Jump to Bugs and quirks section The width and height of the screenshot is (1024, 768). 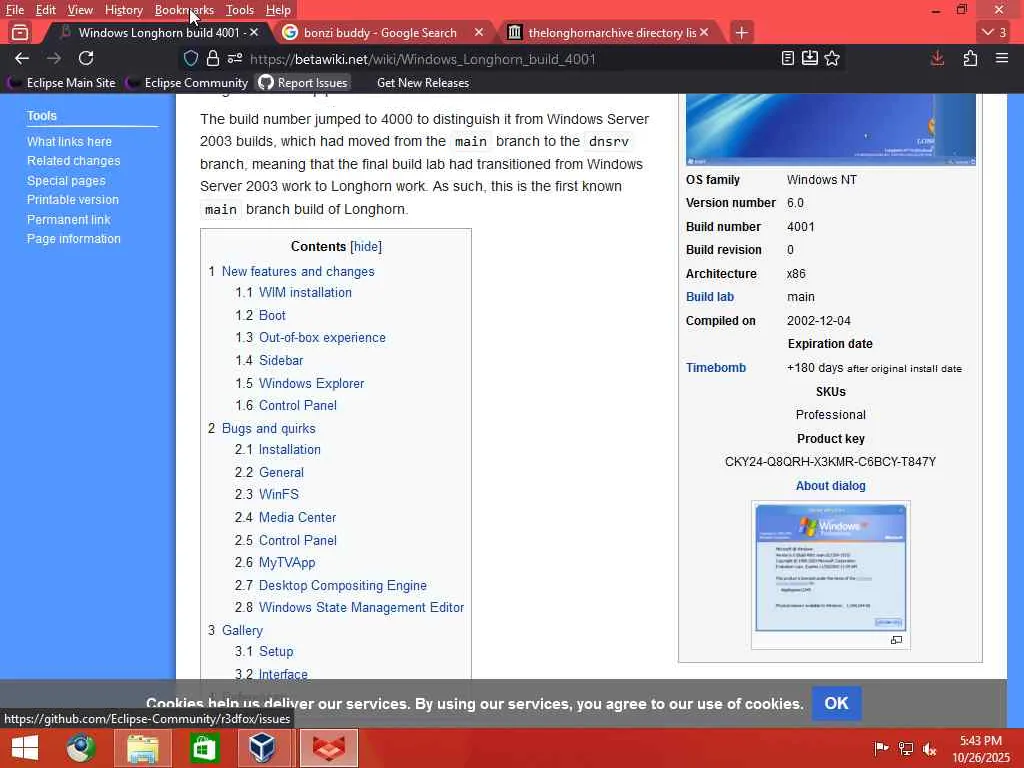pyautogui.click(x=268, y=428)
